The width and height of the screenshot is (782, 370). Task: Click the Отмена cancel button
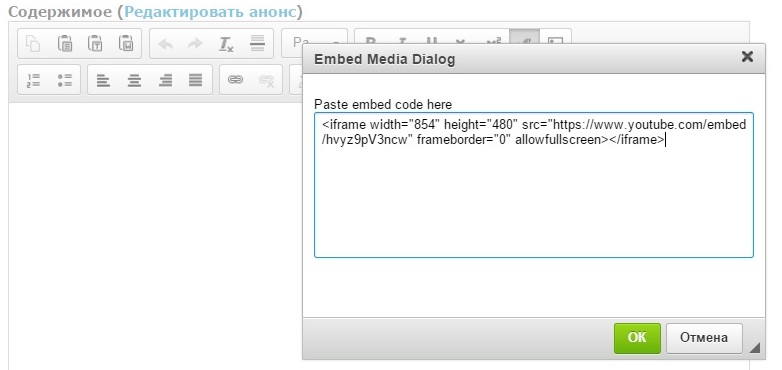[x=704, y=338]
